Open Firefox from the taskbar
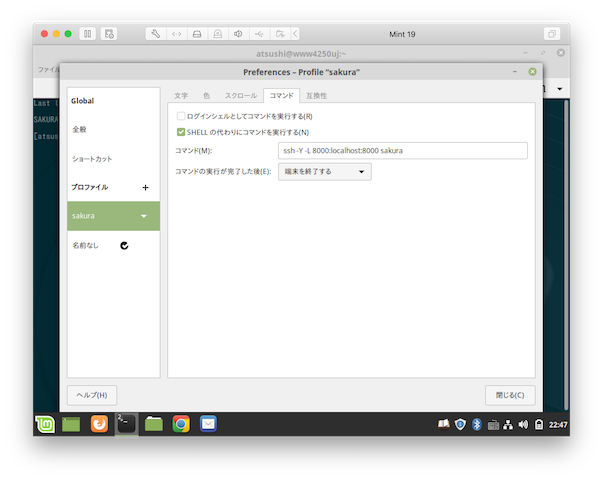The image size is (603, 480). (x=99, y=424)
